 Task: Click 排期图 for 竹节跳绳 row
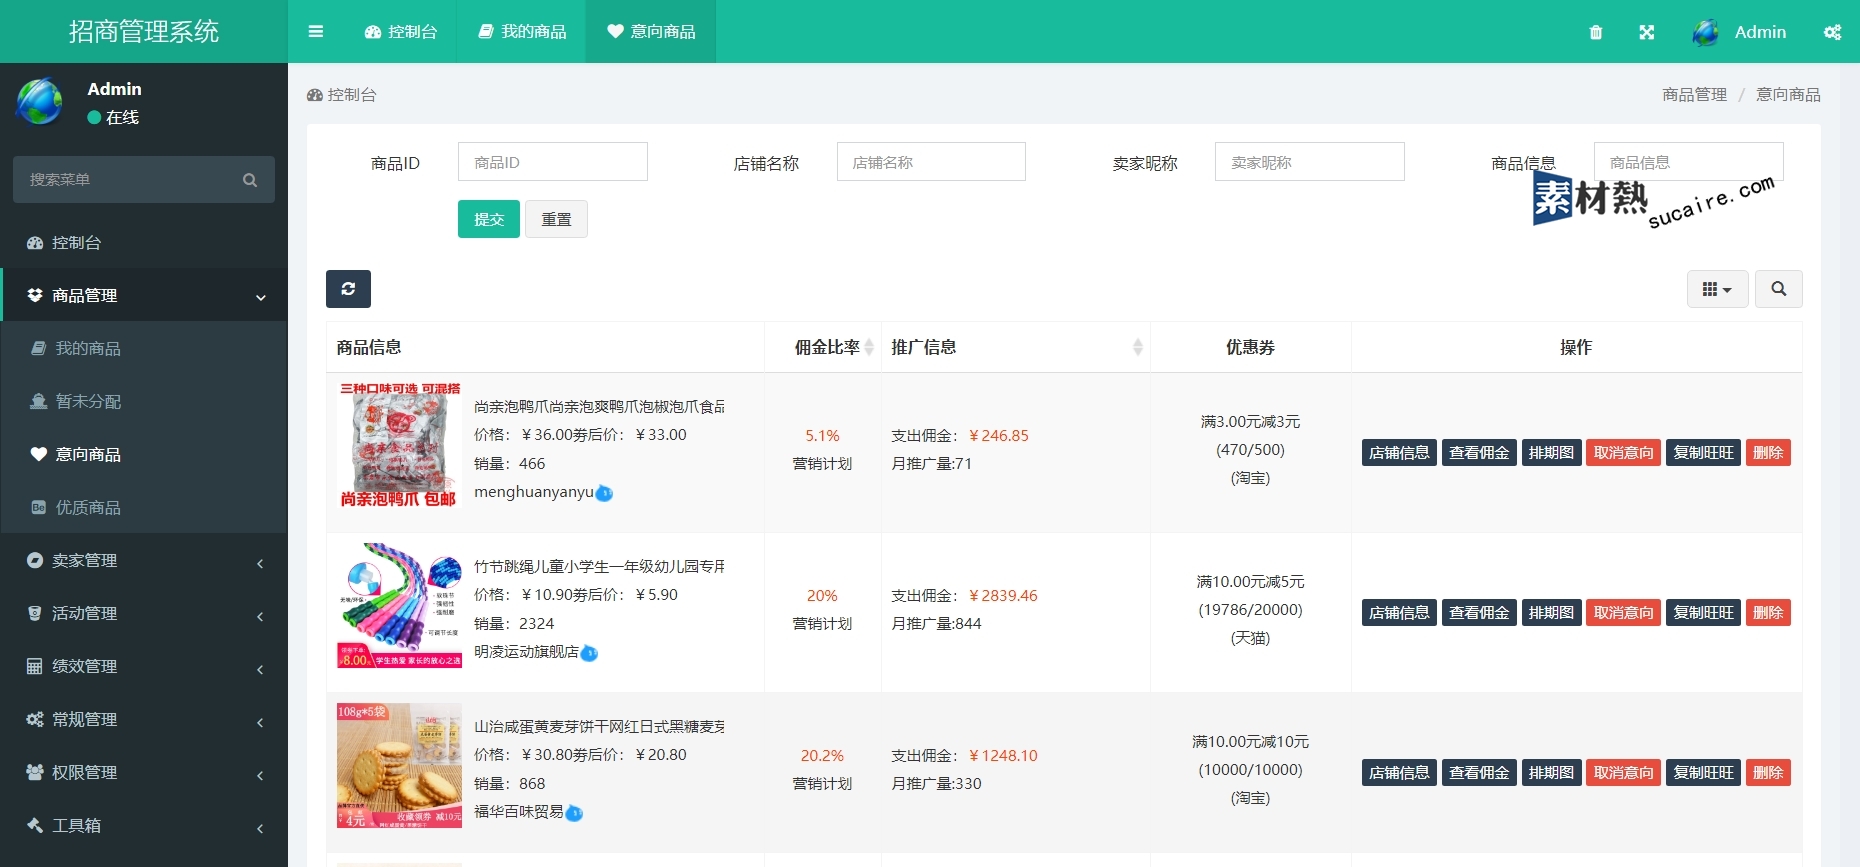coord(1551,612)
